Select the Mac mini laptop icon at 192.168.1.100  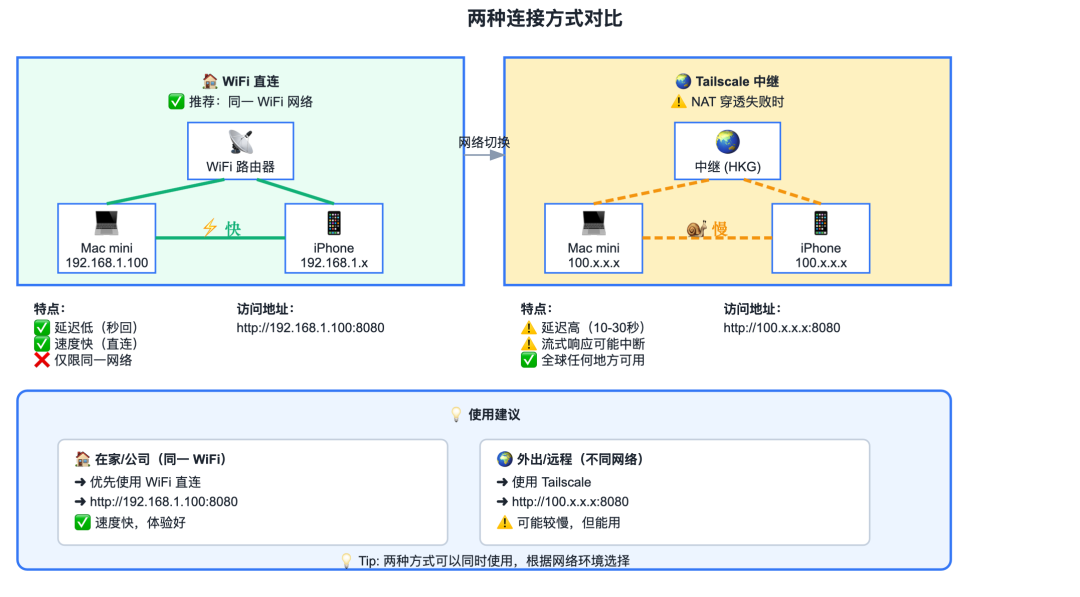pyautogui.click(x=106, y=224)
